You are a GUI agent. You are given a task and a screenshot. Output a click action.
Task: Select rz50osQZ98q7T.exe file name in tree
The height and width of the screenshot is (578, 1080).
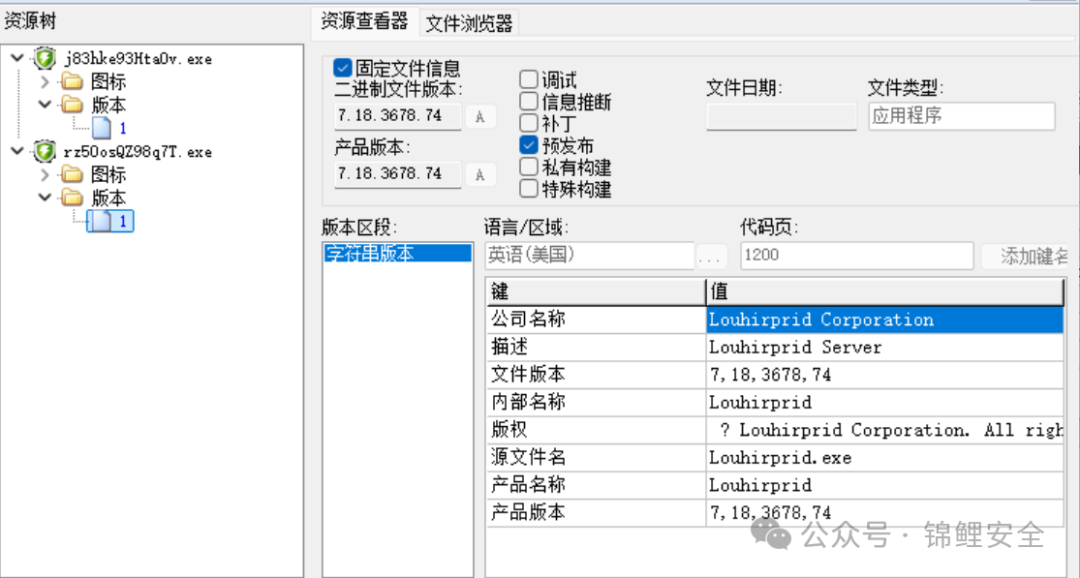tap(138, 152)
